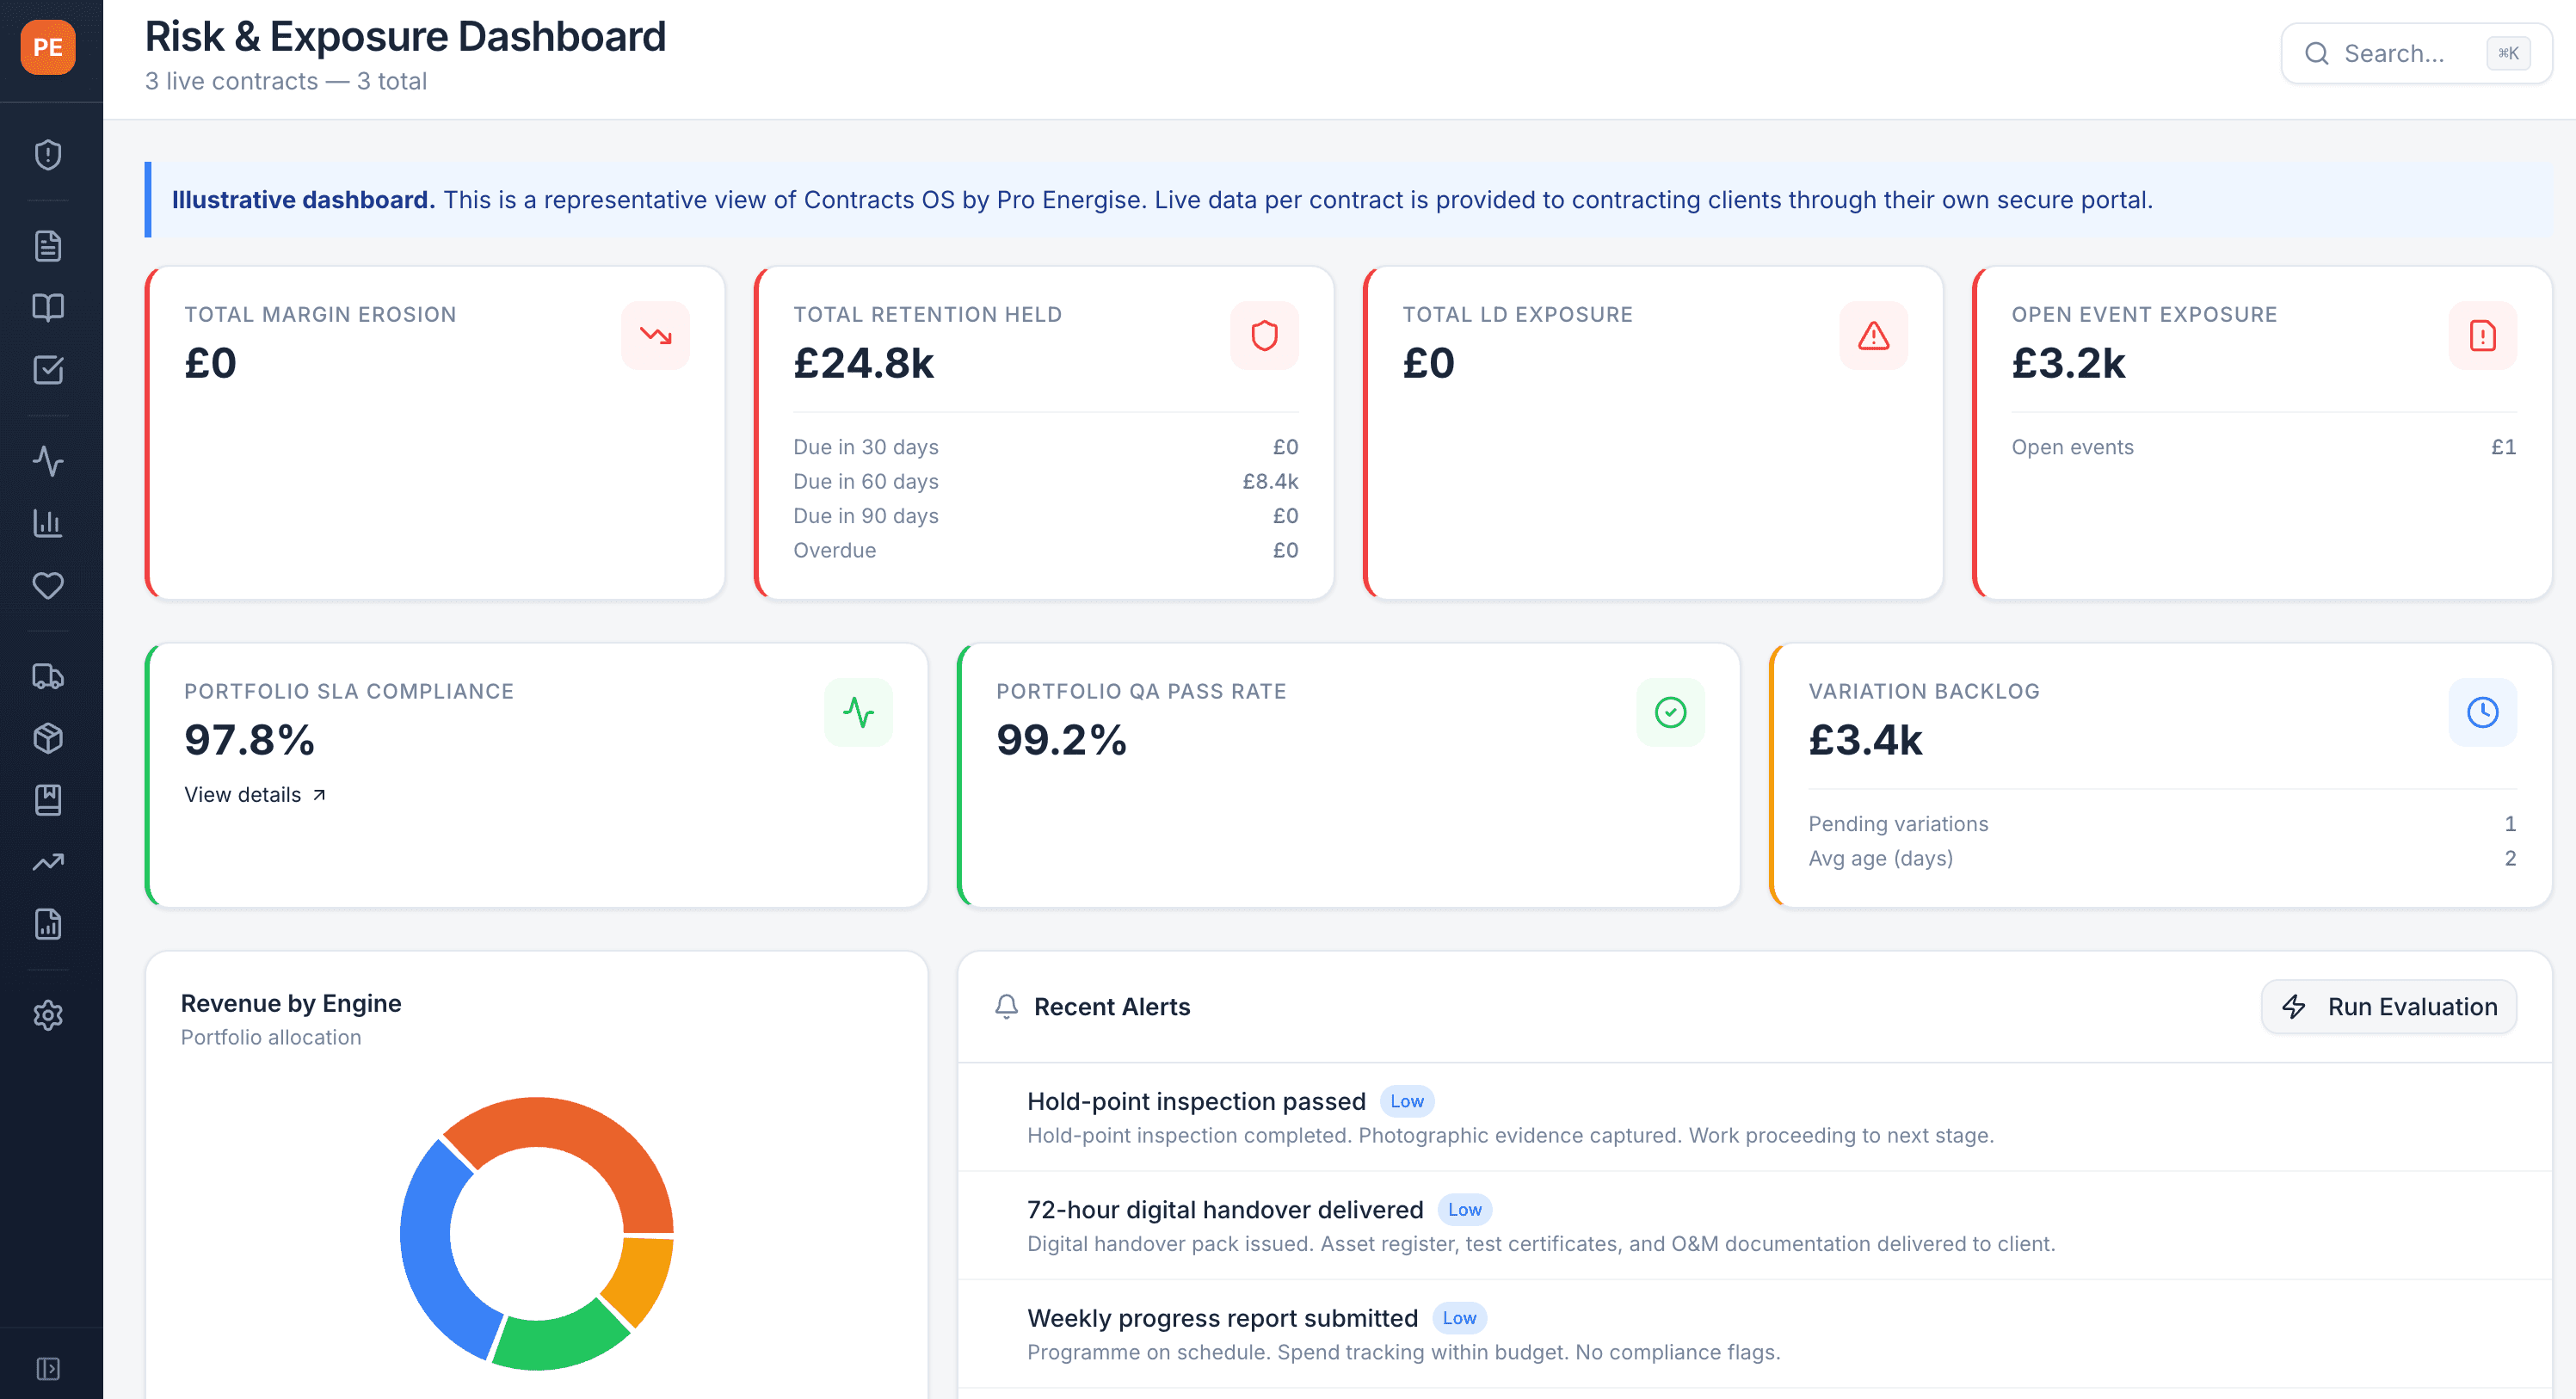Click the LD exposure warning triangle icon
The width and height of the screenshot is (2576, 1399).
pyautogui.click(x=1873, y=336)
